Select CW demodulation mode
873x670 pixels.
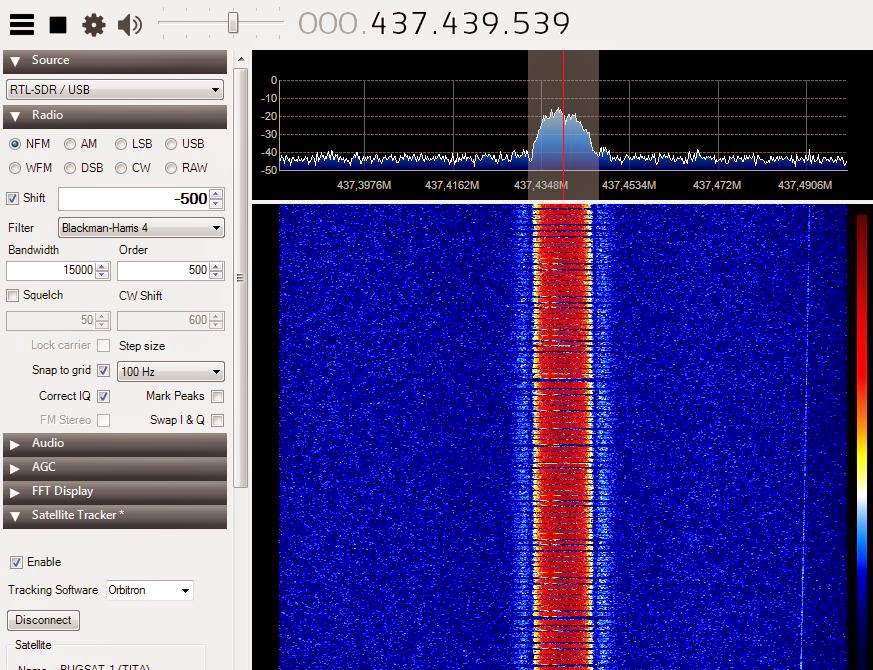click(121, 168)
